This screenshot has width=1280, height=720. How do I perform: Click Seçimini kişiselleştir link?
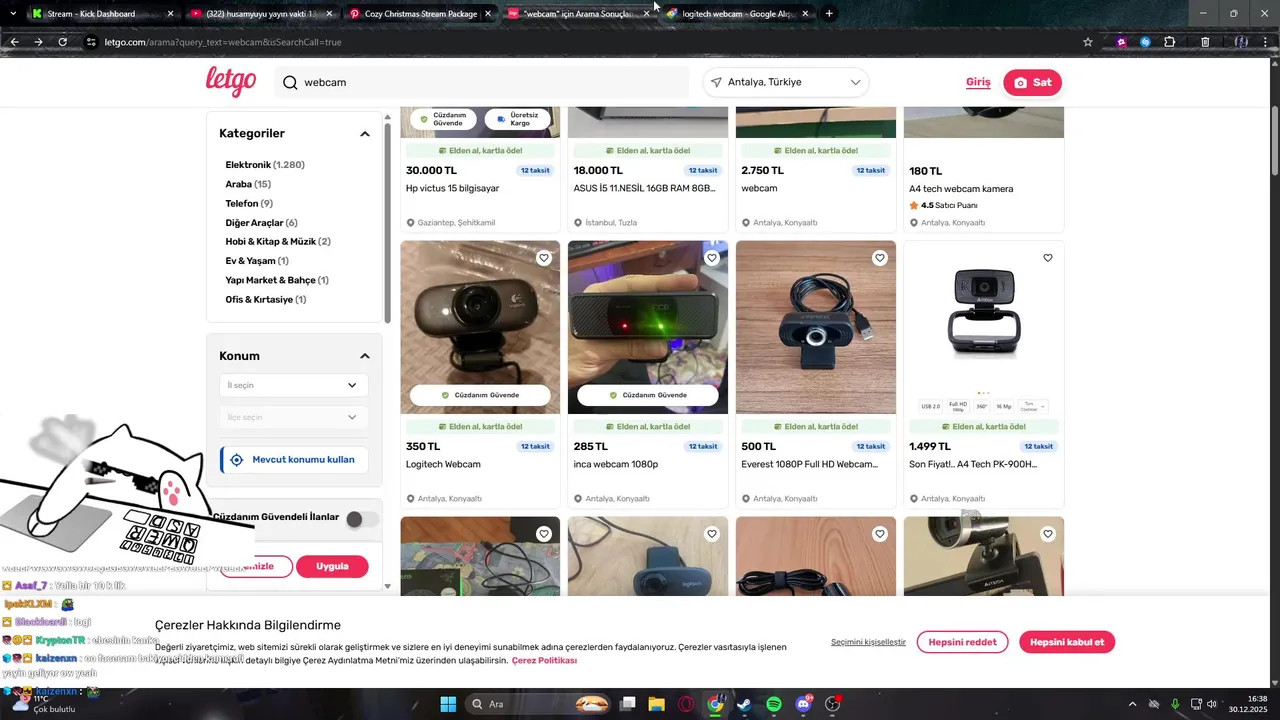point(868,642)
